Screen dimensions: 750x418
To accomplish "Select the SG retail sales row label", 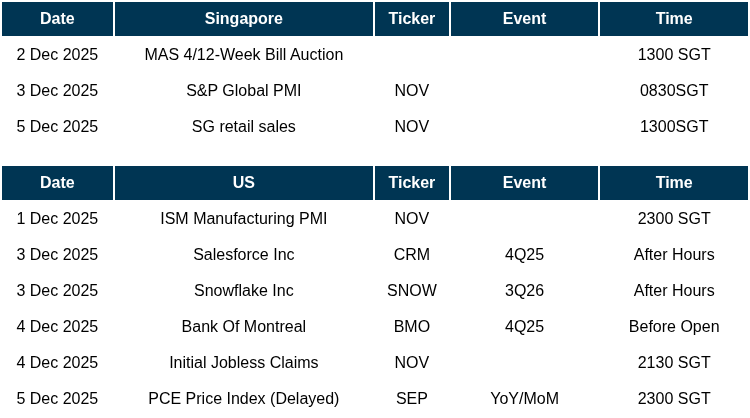I will tap(243, 127).
